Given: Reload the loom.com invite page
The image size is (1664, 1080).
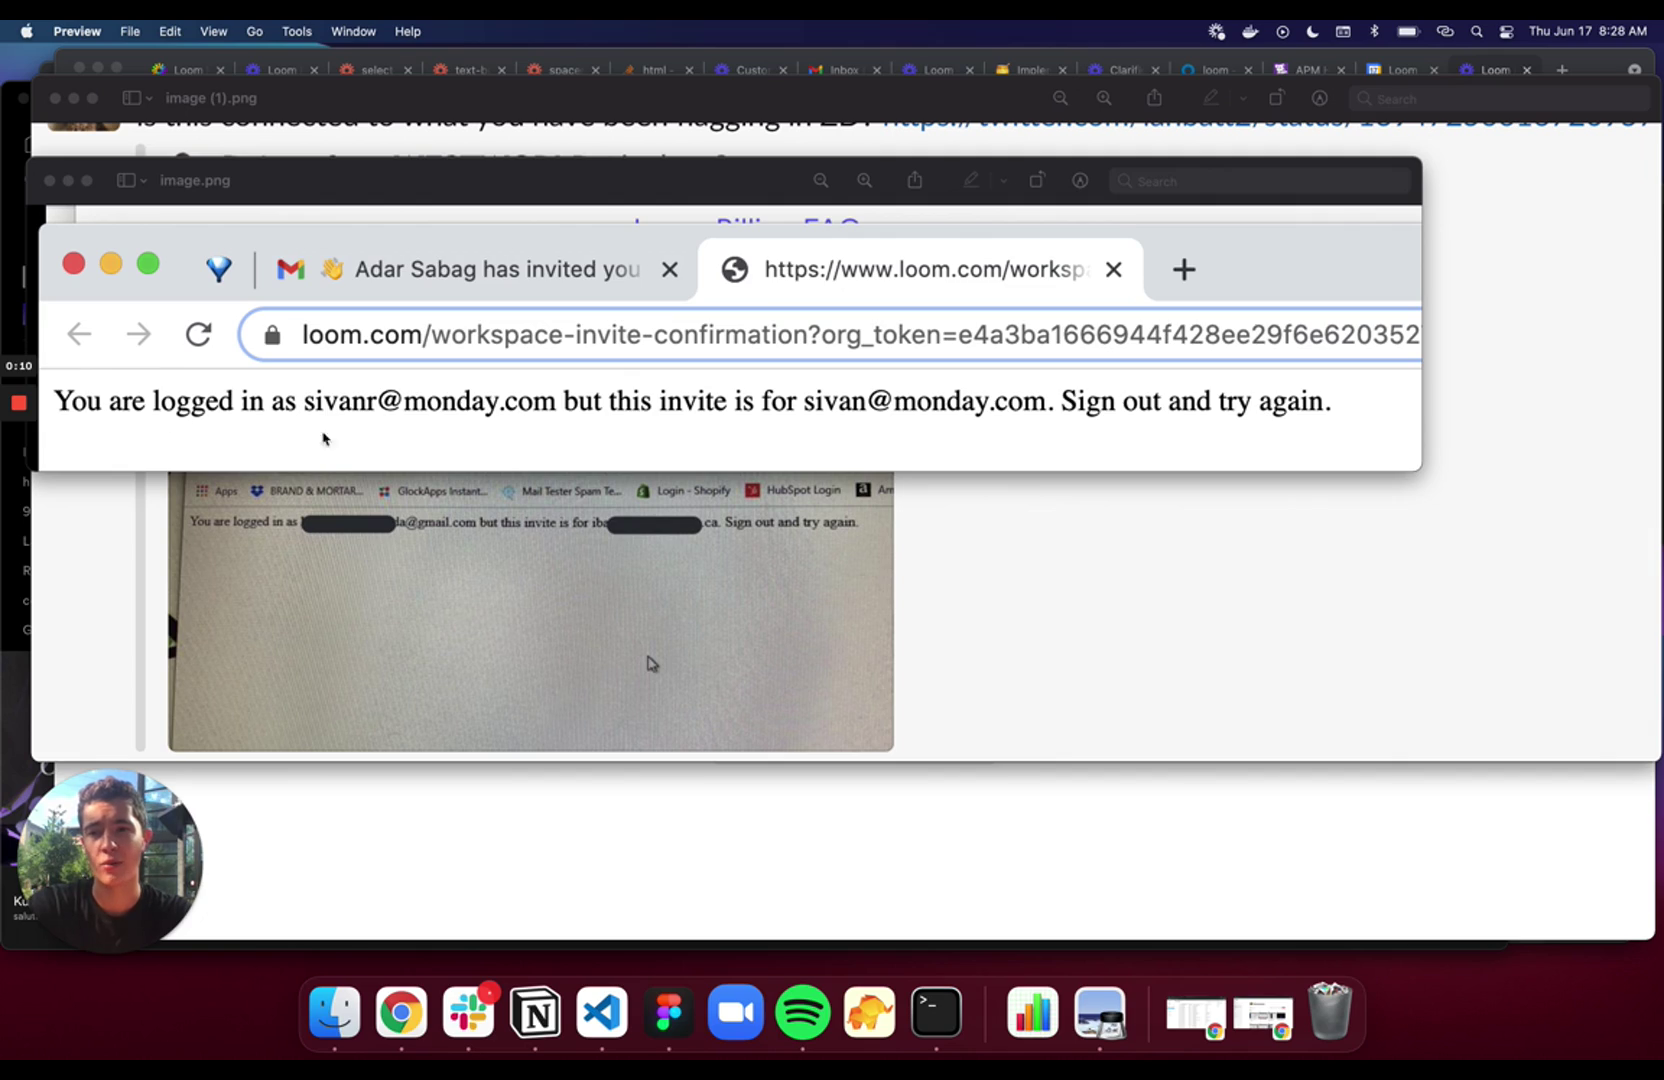Looking at the screenshot, I should 199,334.
